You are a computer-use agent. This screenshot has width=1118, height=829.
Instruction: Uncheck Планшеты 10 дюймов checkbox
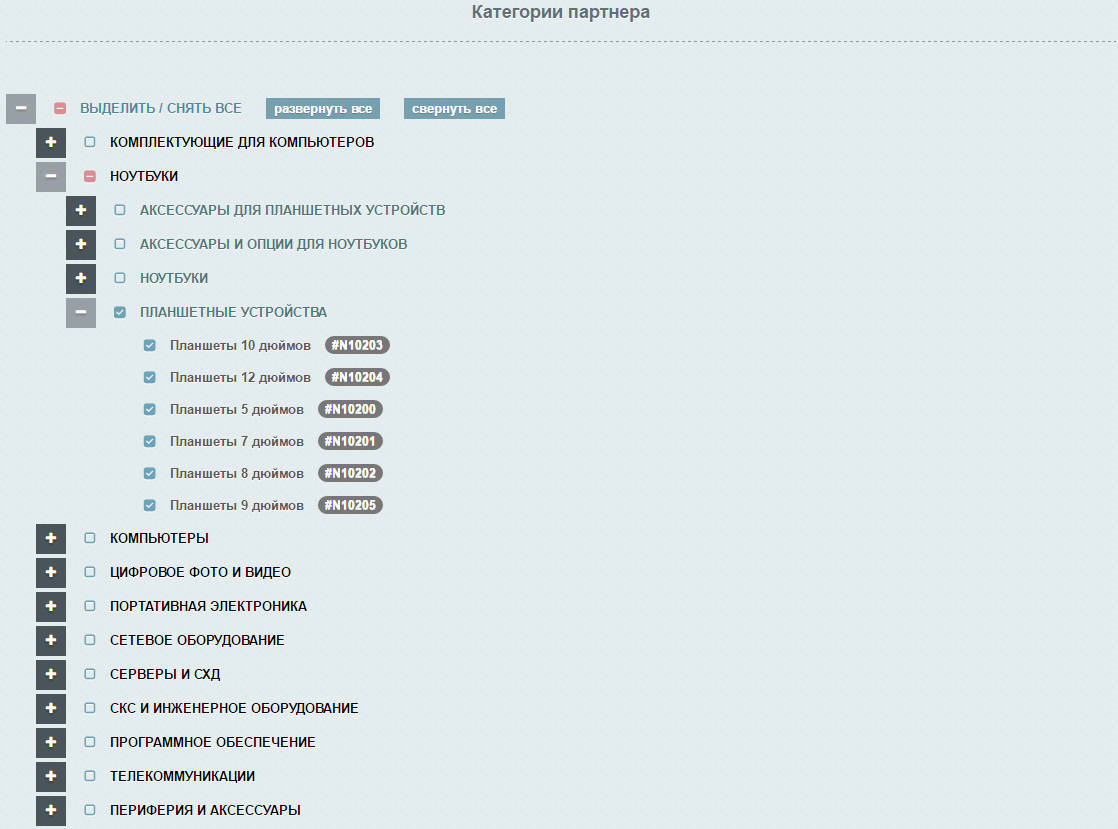[x=150, y=345]
